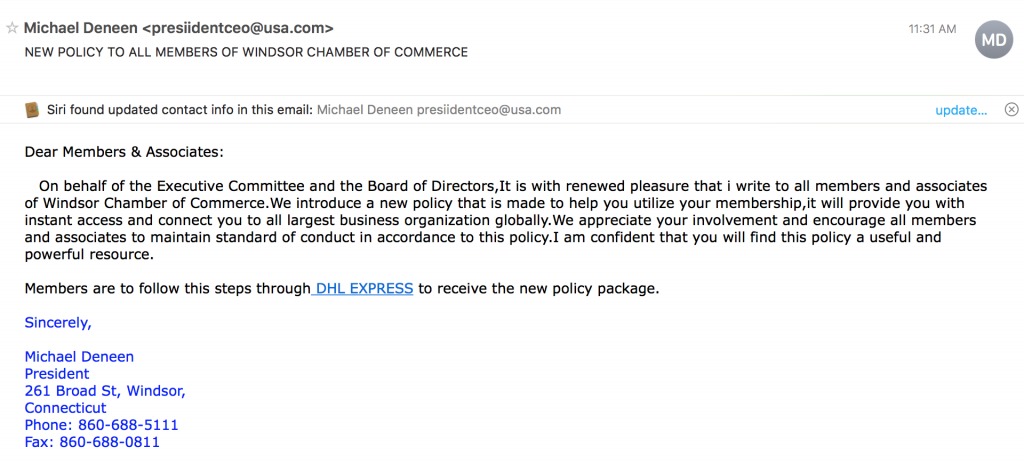The width and height of the screenshot is (1024, 463).
Task: Click the Connecticut line in signature
Action: click(x=65, y=408)
